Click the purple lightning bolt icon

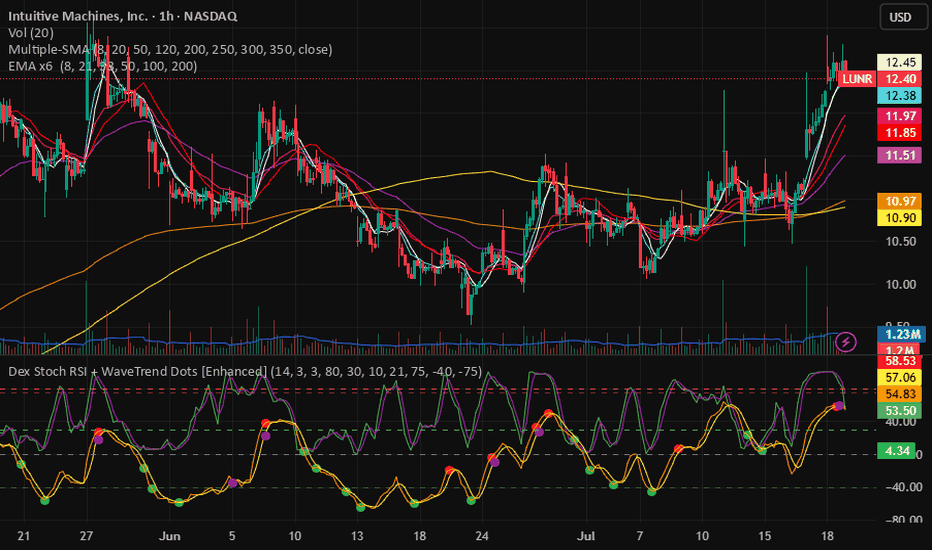845,342
